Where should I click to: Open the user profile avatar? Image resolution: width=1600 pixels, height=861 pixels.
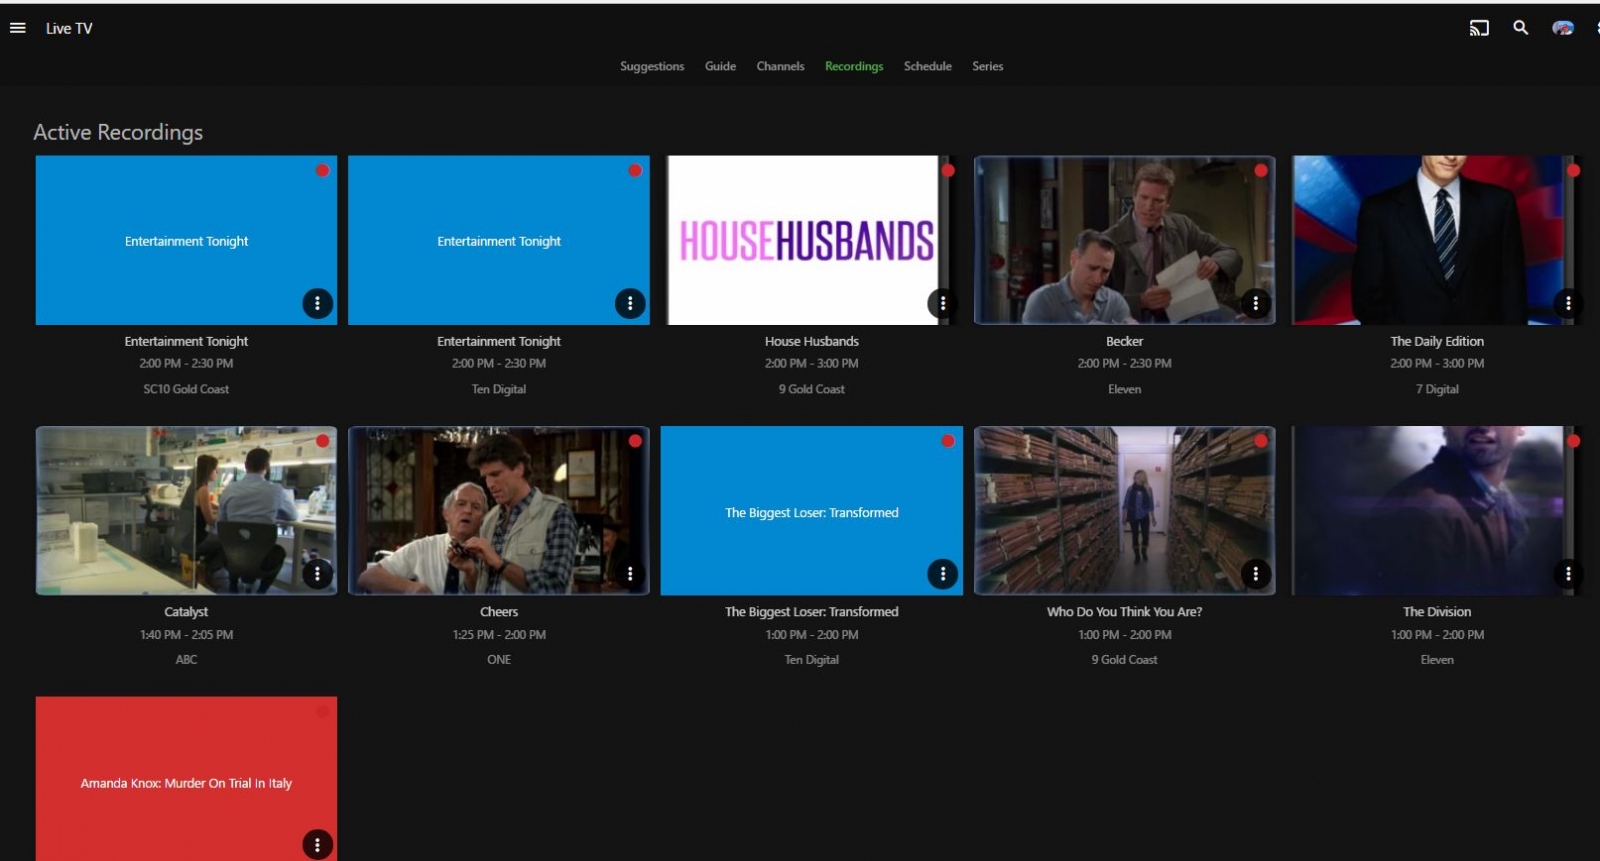point(1562,28)
